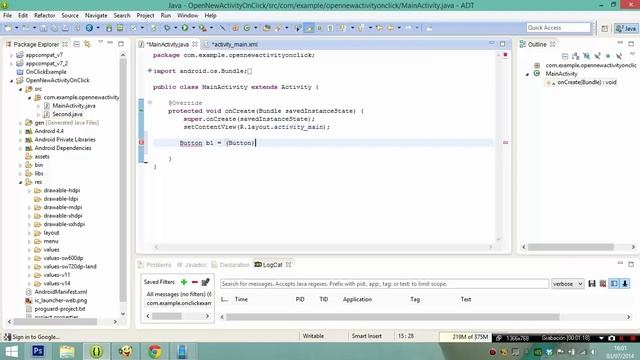Select Second.java in Package Explorer
640x360 pixels.
point(67,114)
